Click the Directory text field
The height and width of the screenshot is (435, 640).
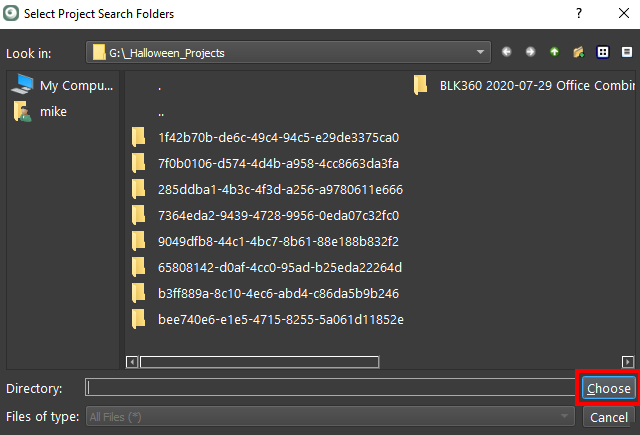330,388
